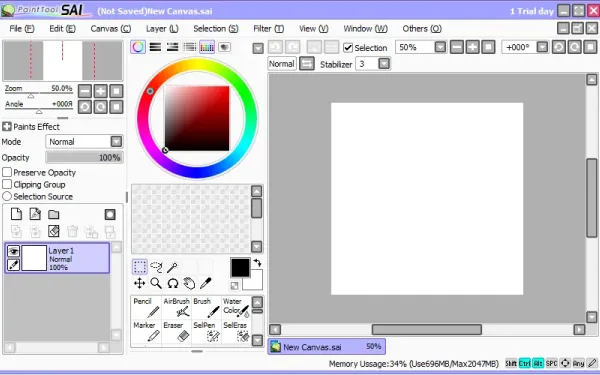Hide Layer1 with the eye icon
The width and height of the screenshot is (600, 375).
(x=13, y=251)
